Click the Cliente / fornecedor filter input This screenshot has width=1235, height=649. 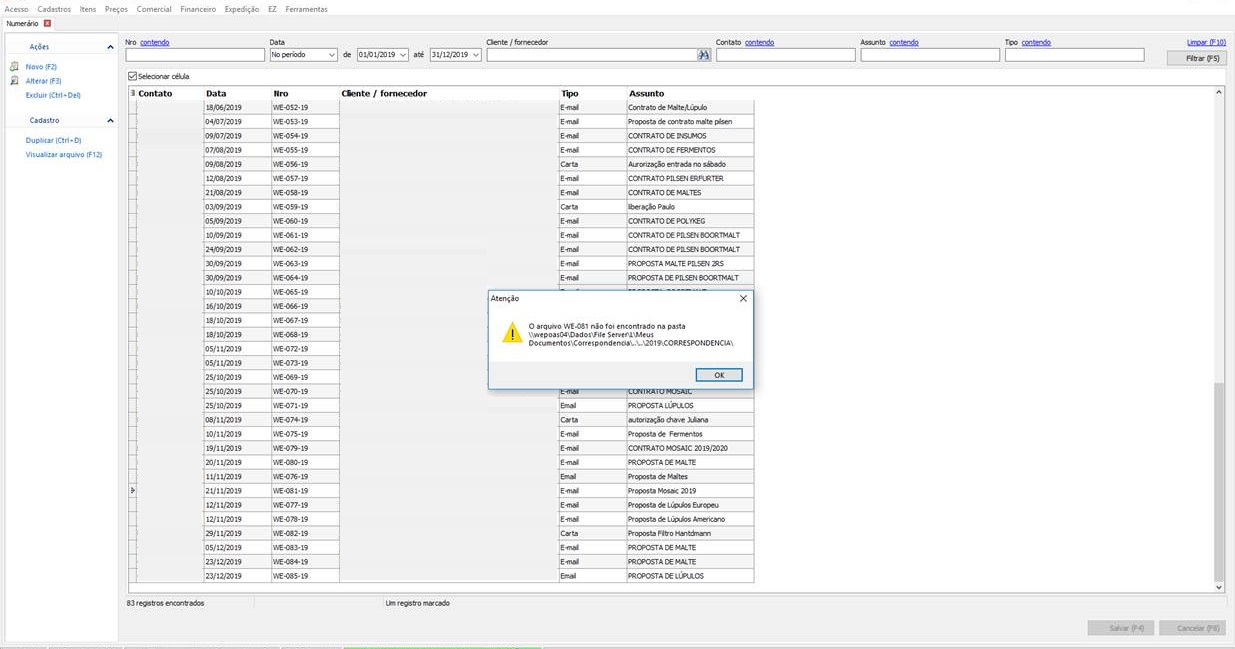592,55
